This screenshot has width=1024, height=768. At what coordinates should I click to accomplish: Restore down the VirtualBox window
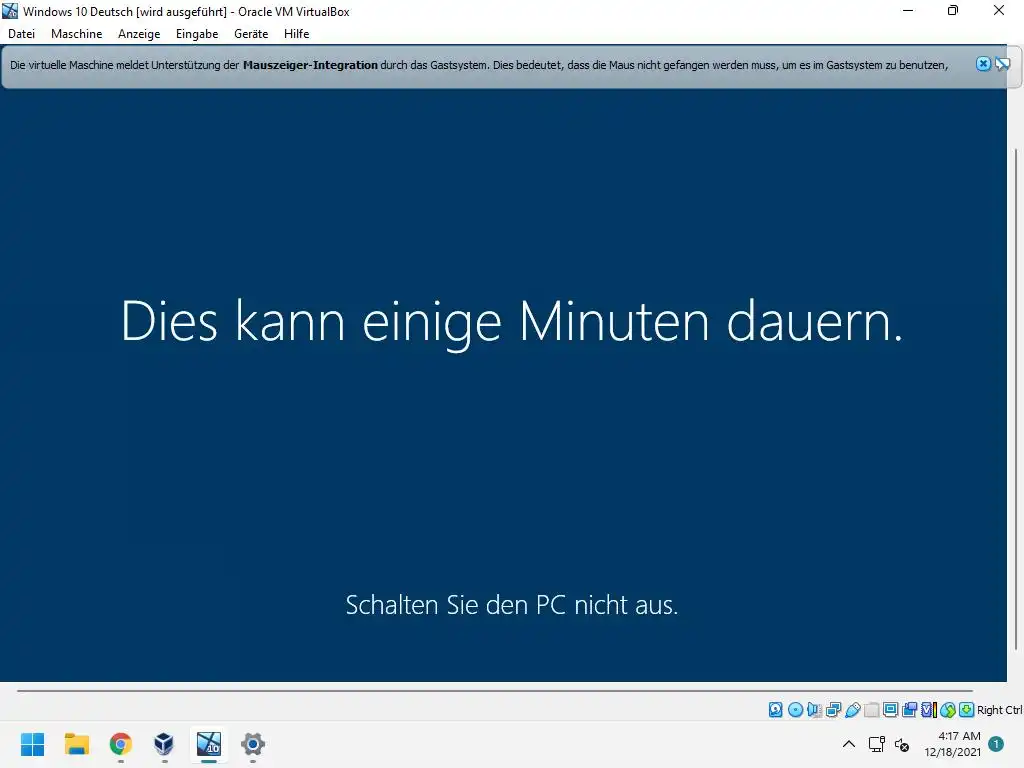pos(953,11)
